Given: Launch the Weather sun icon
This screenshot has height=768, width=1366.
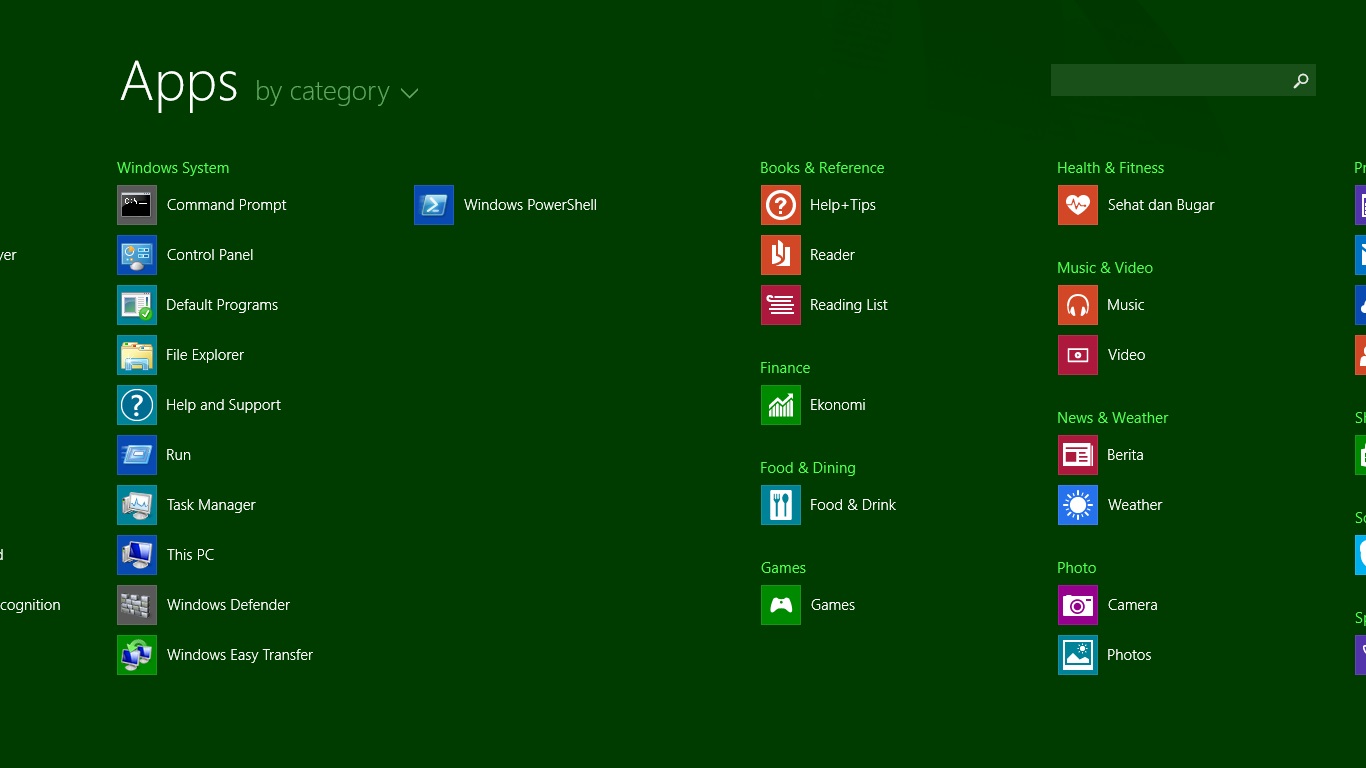Looking at the screenshot, I should [x=1078, y=505].
